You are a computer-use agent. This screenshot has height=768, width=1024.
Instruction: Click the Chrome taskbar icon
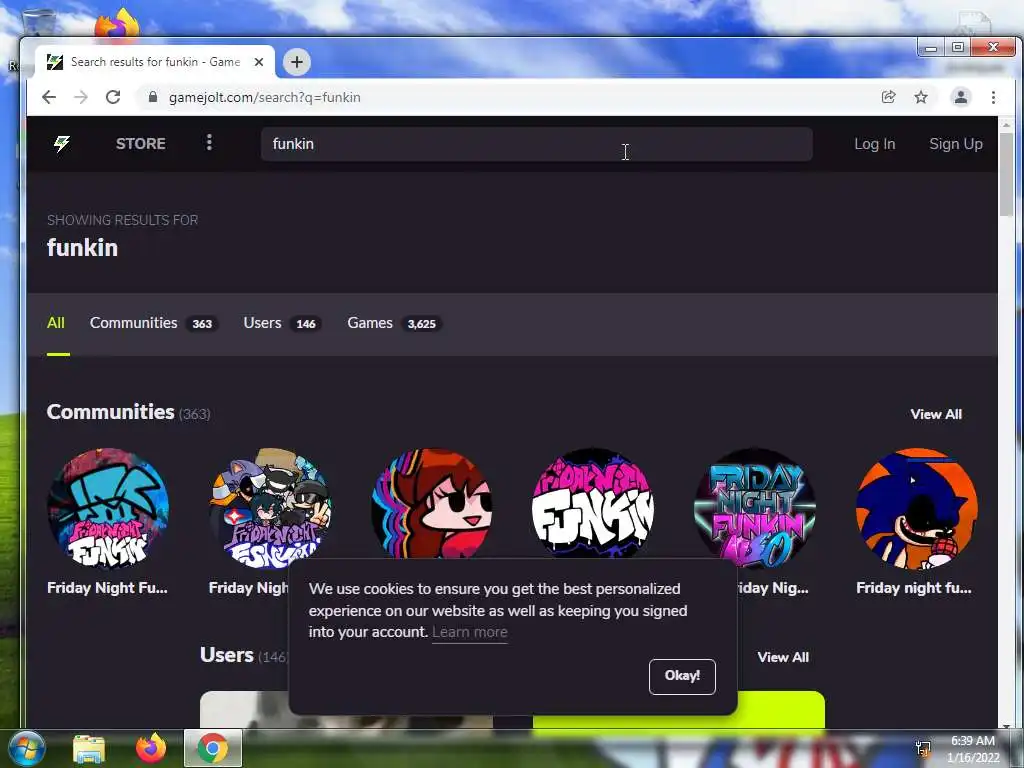pyautogui.click(x=213, y=748)
